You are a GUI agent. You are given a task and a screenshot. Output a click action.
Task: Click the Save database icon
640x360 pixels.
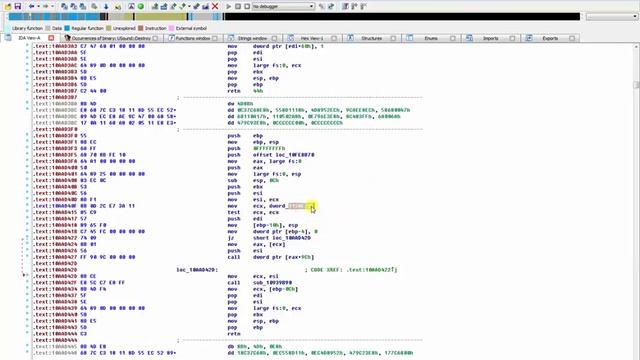pyautogui.click(x=18, y=6)
